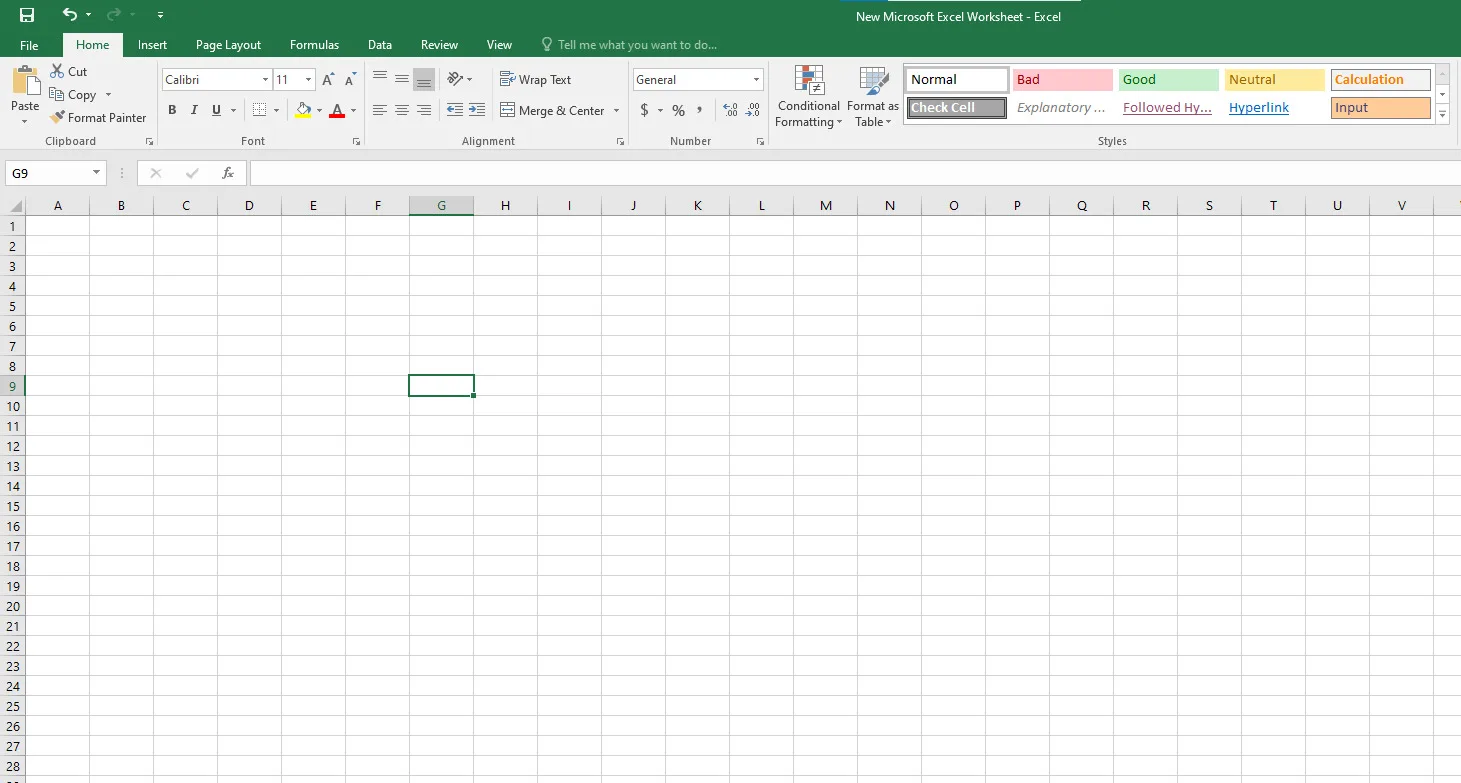The width and height of the screenshot is (1461, 783).
Task: Decrease indent in the cell
Action: pyautogui.click(x=455, y=110)
